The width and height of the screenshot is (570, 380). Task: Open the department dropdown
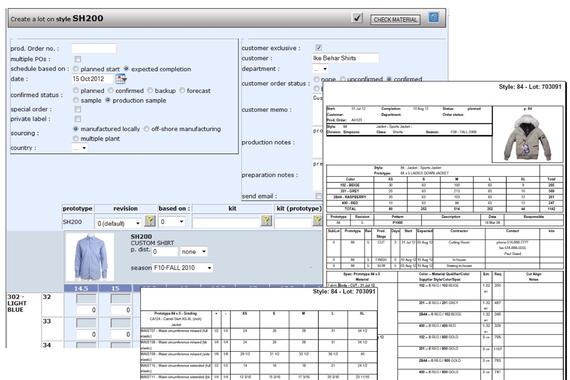320,69
